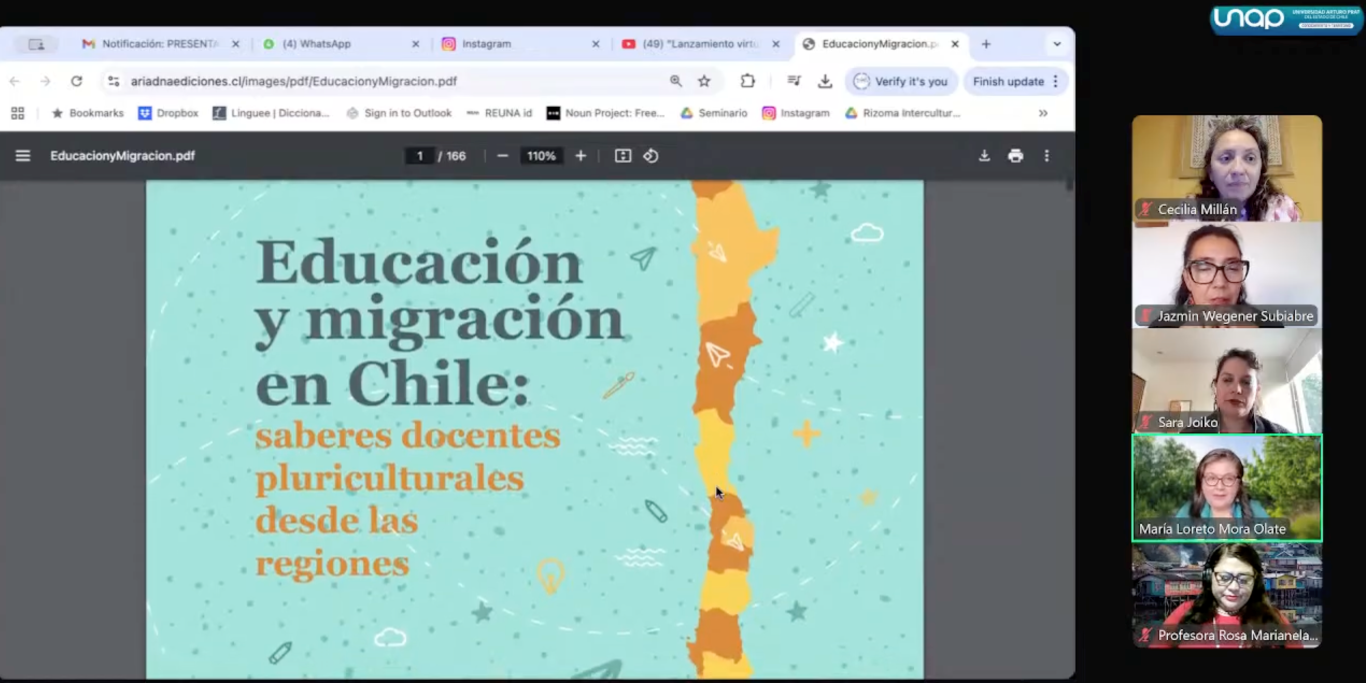Rotate the PDF counterclockwise
The width and height of the screenshot is (1366, 683).
(651, 156)
